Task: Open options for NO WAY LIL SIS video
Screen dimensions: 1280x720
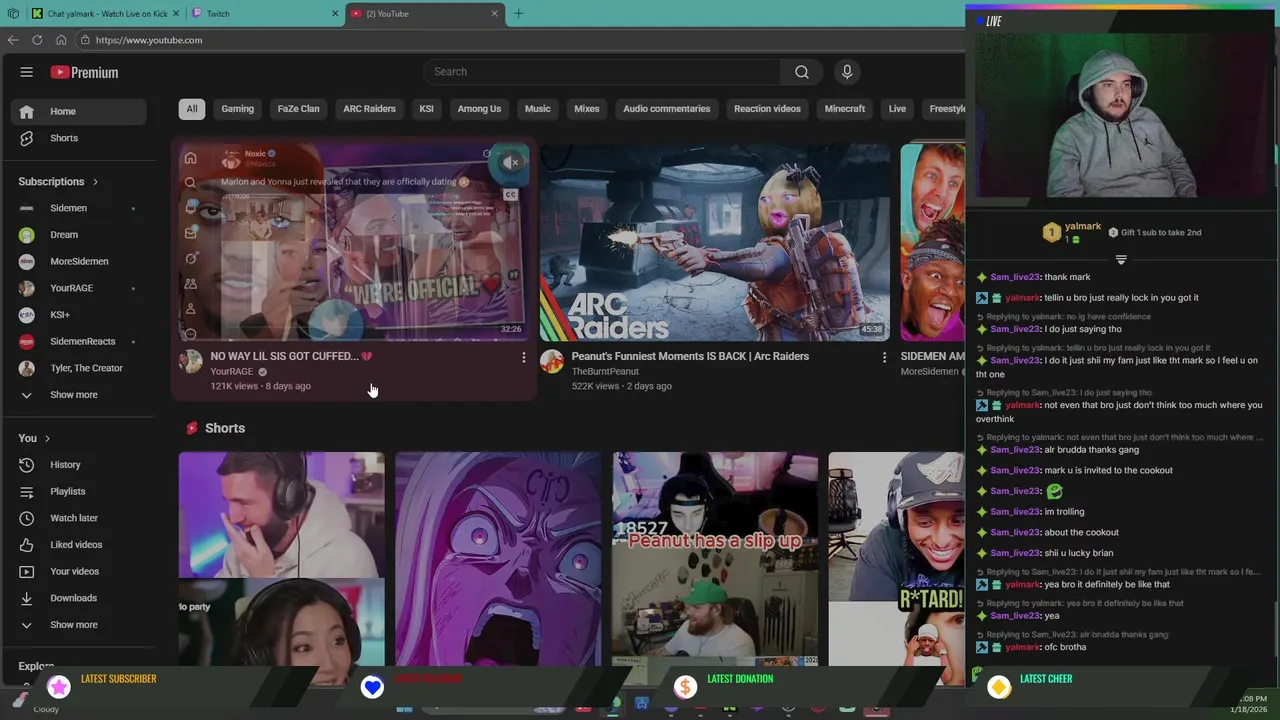Action: 523,357
